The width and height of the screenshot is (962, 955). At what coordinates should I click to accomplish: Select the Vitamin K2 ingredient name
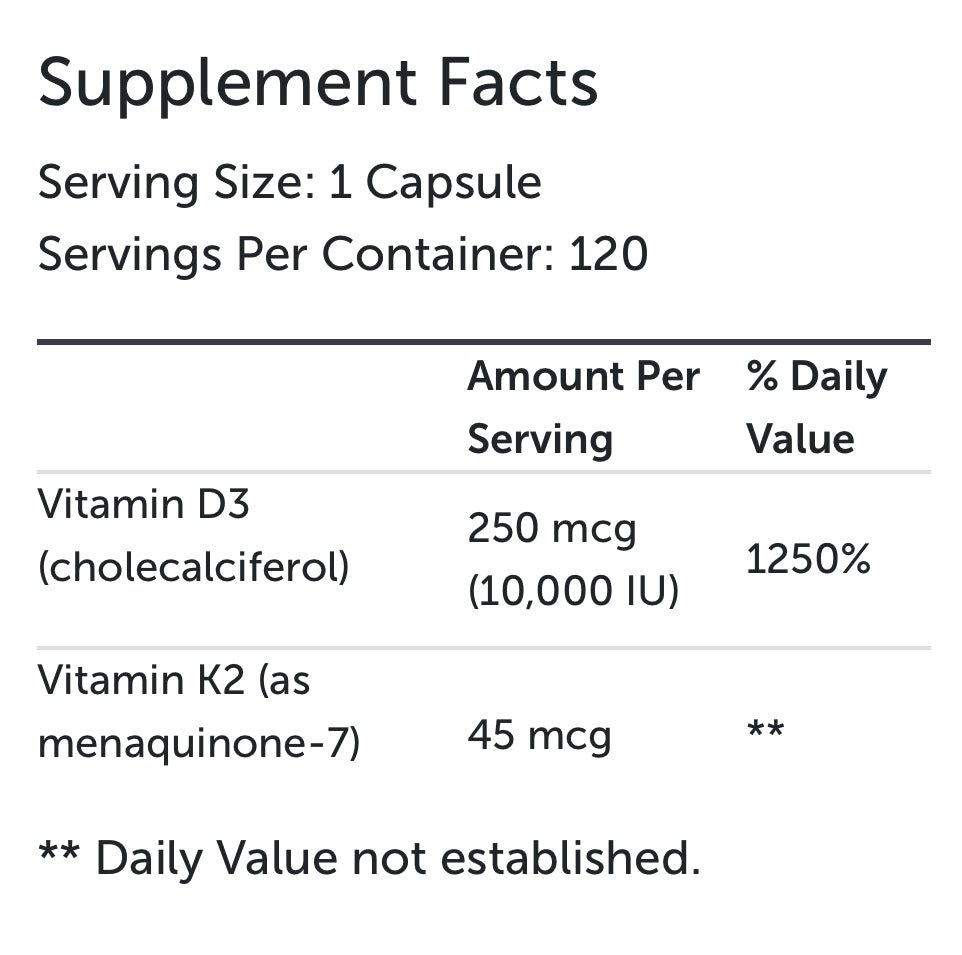coord(174,682)
